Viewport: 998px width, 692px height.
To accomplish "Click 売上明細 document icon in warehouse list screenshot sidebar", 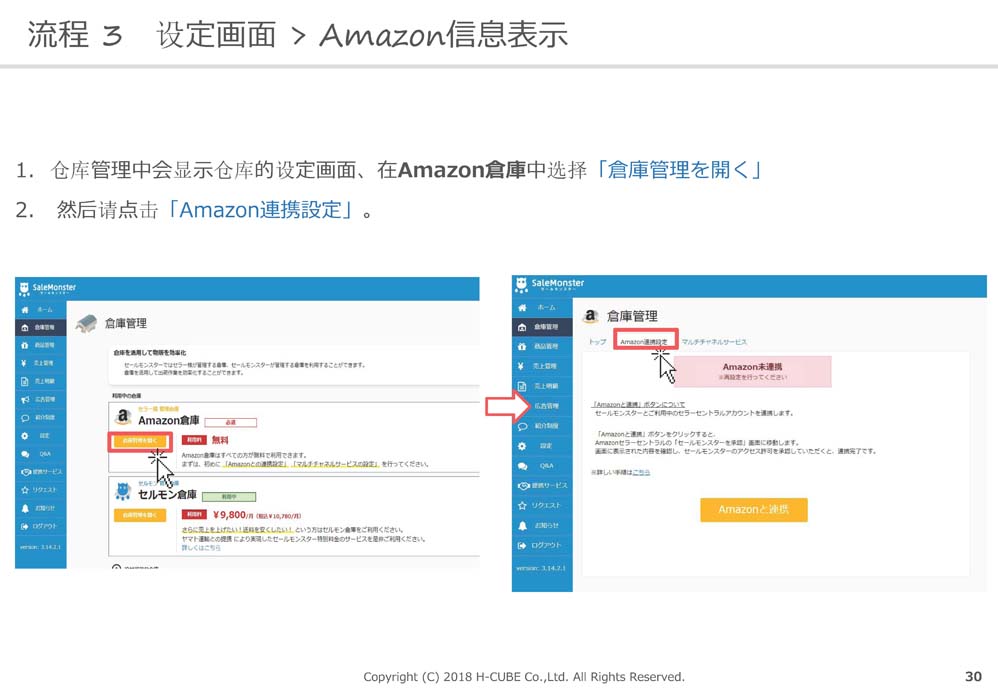I will coord(25,381).
